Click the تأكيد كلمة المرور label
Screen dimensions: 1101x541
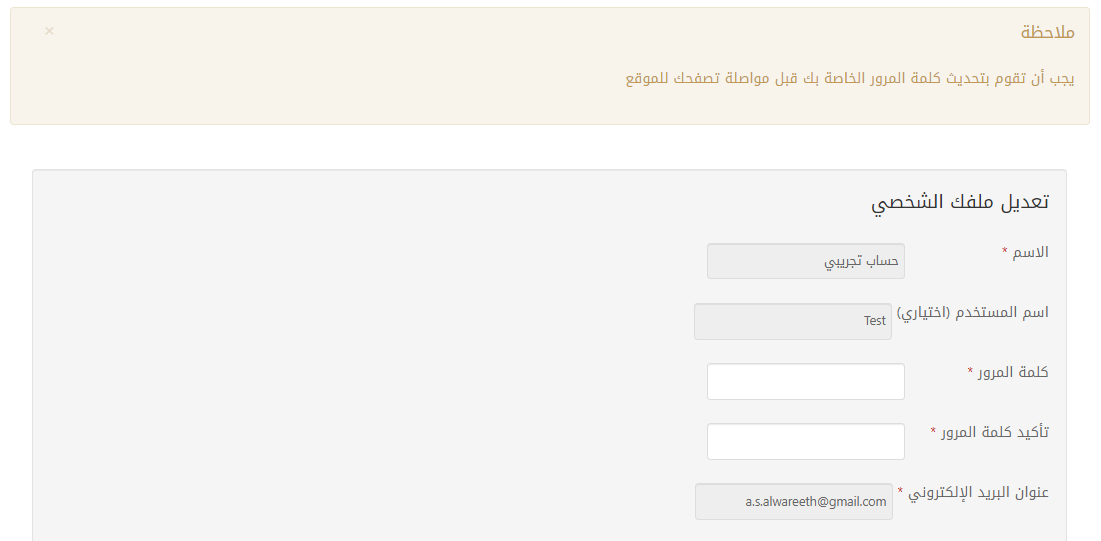pyautogui.click(x=996, y=432)
